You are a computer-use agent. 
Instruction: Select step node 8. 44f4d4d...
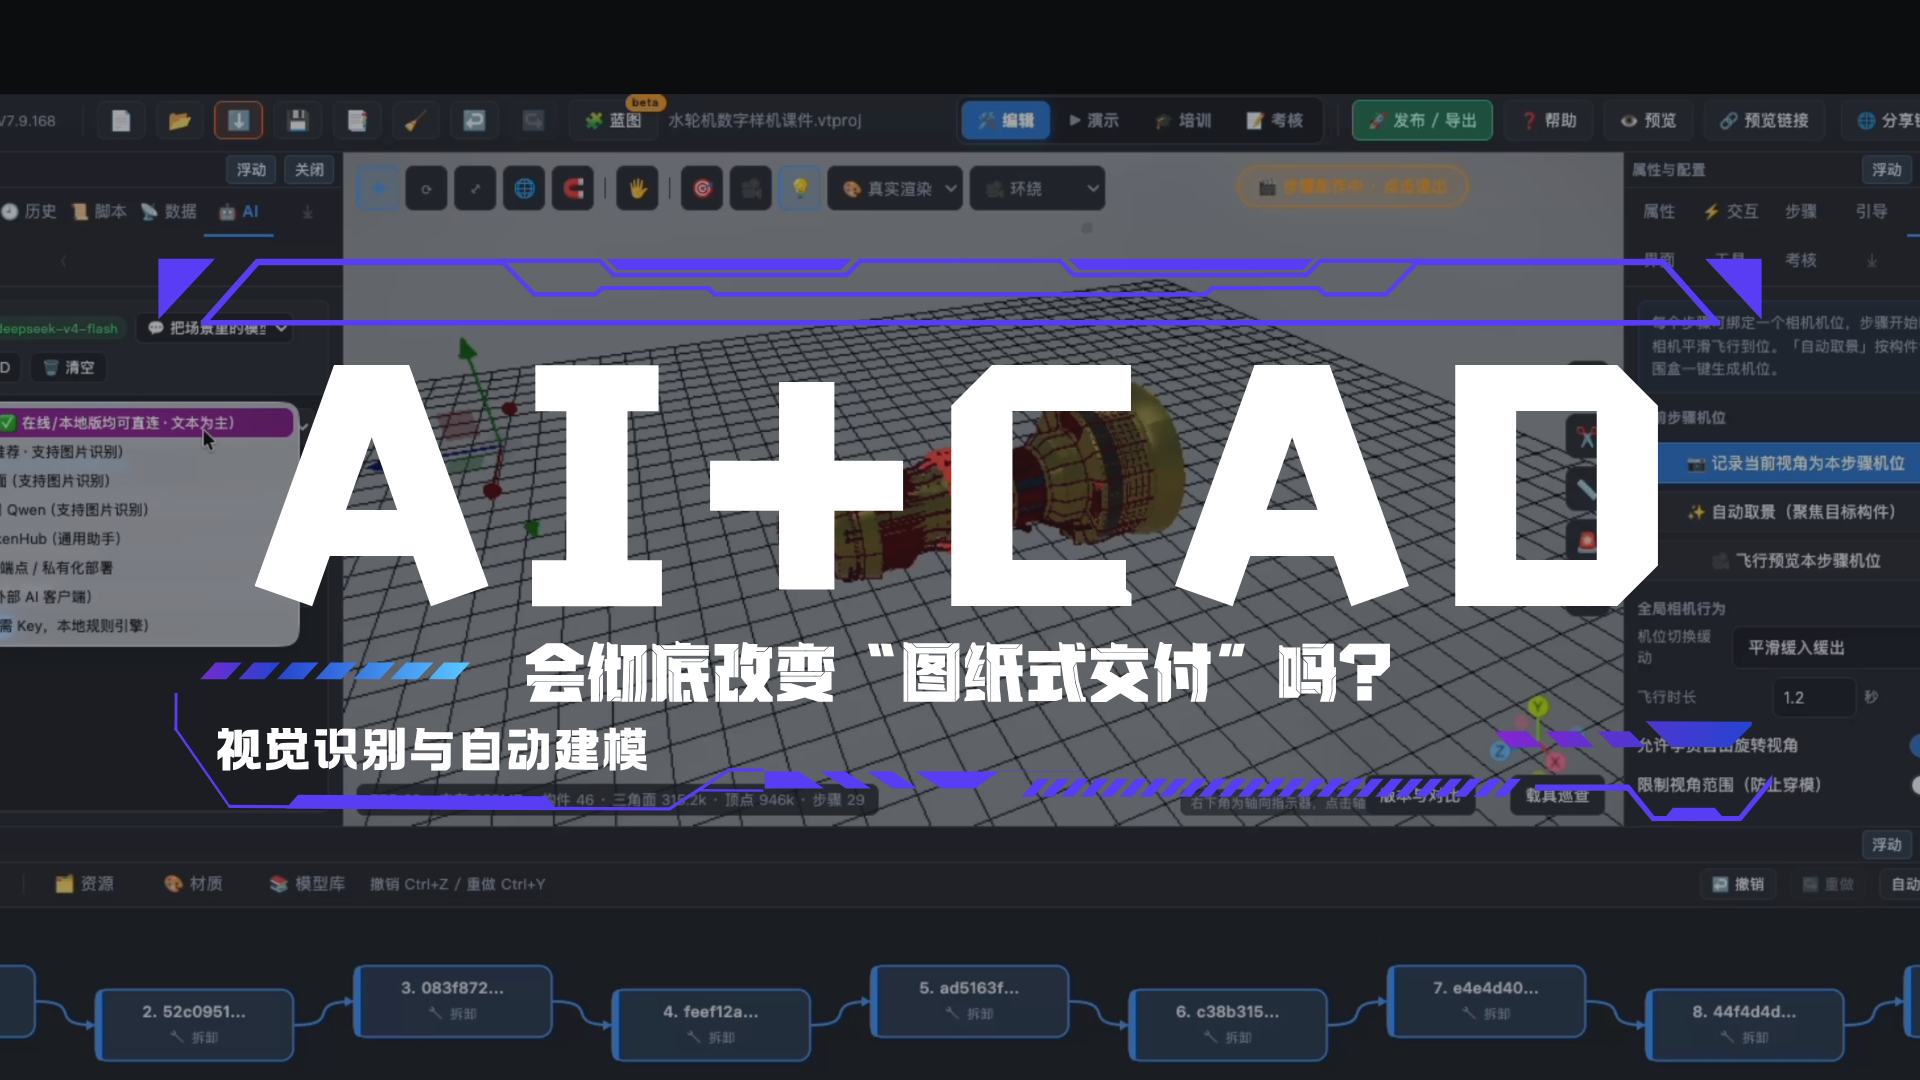tap(1745, 1025)
